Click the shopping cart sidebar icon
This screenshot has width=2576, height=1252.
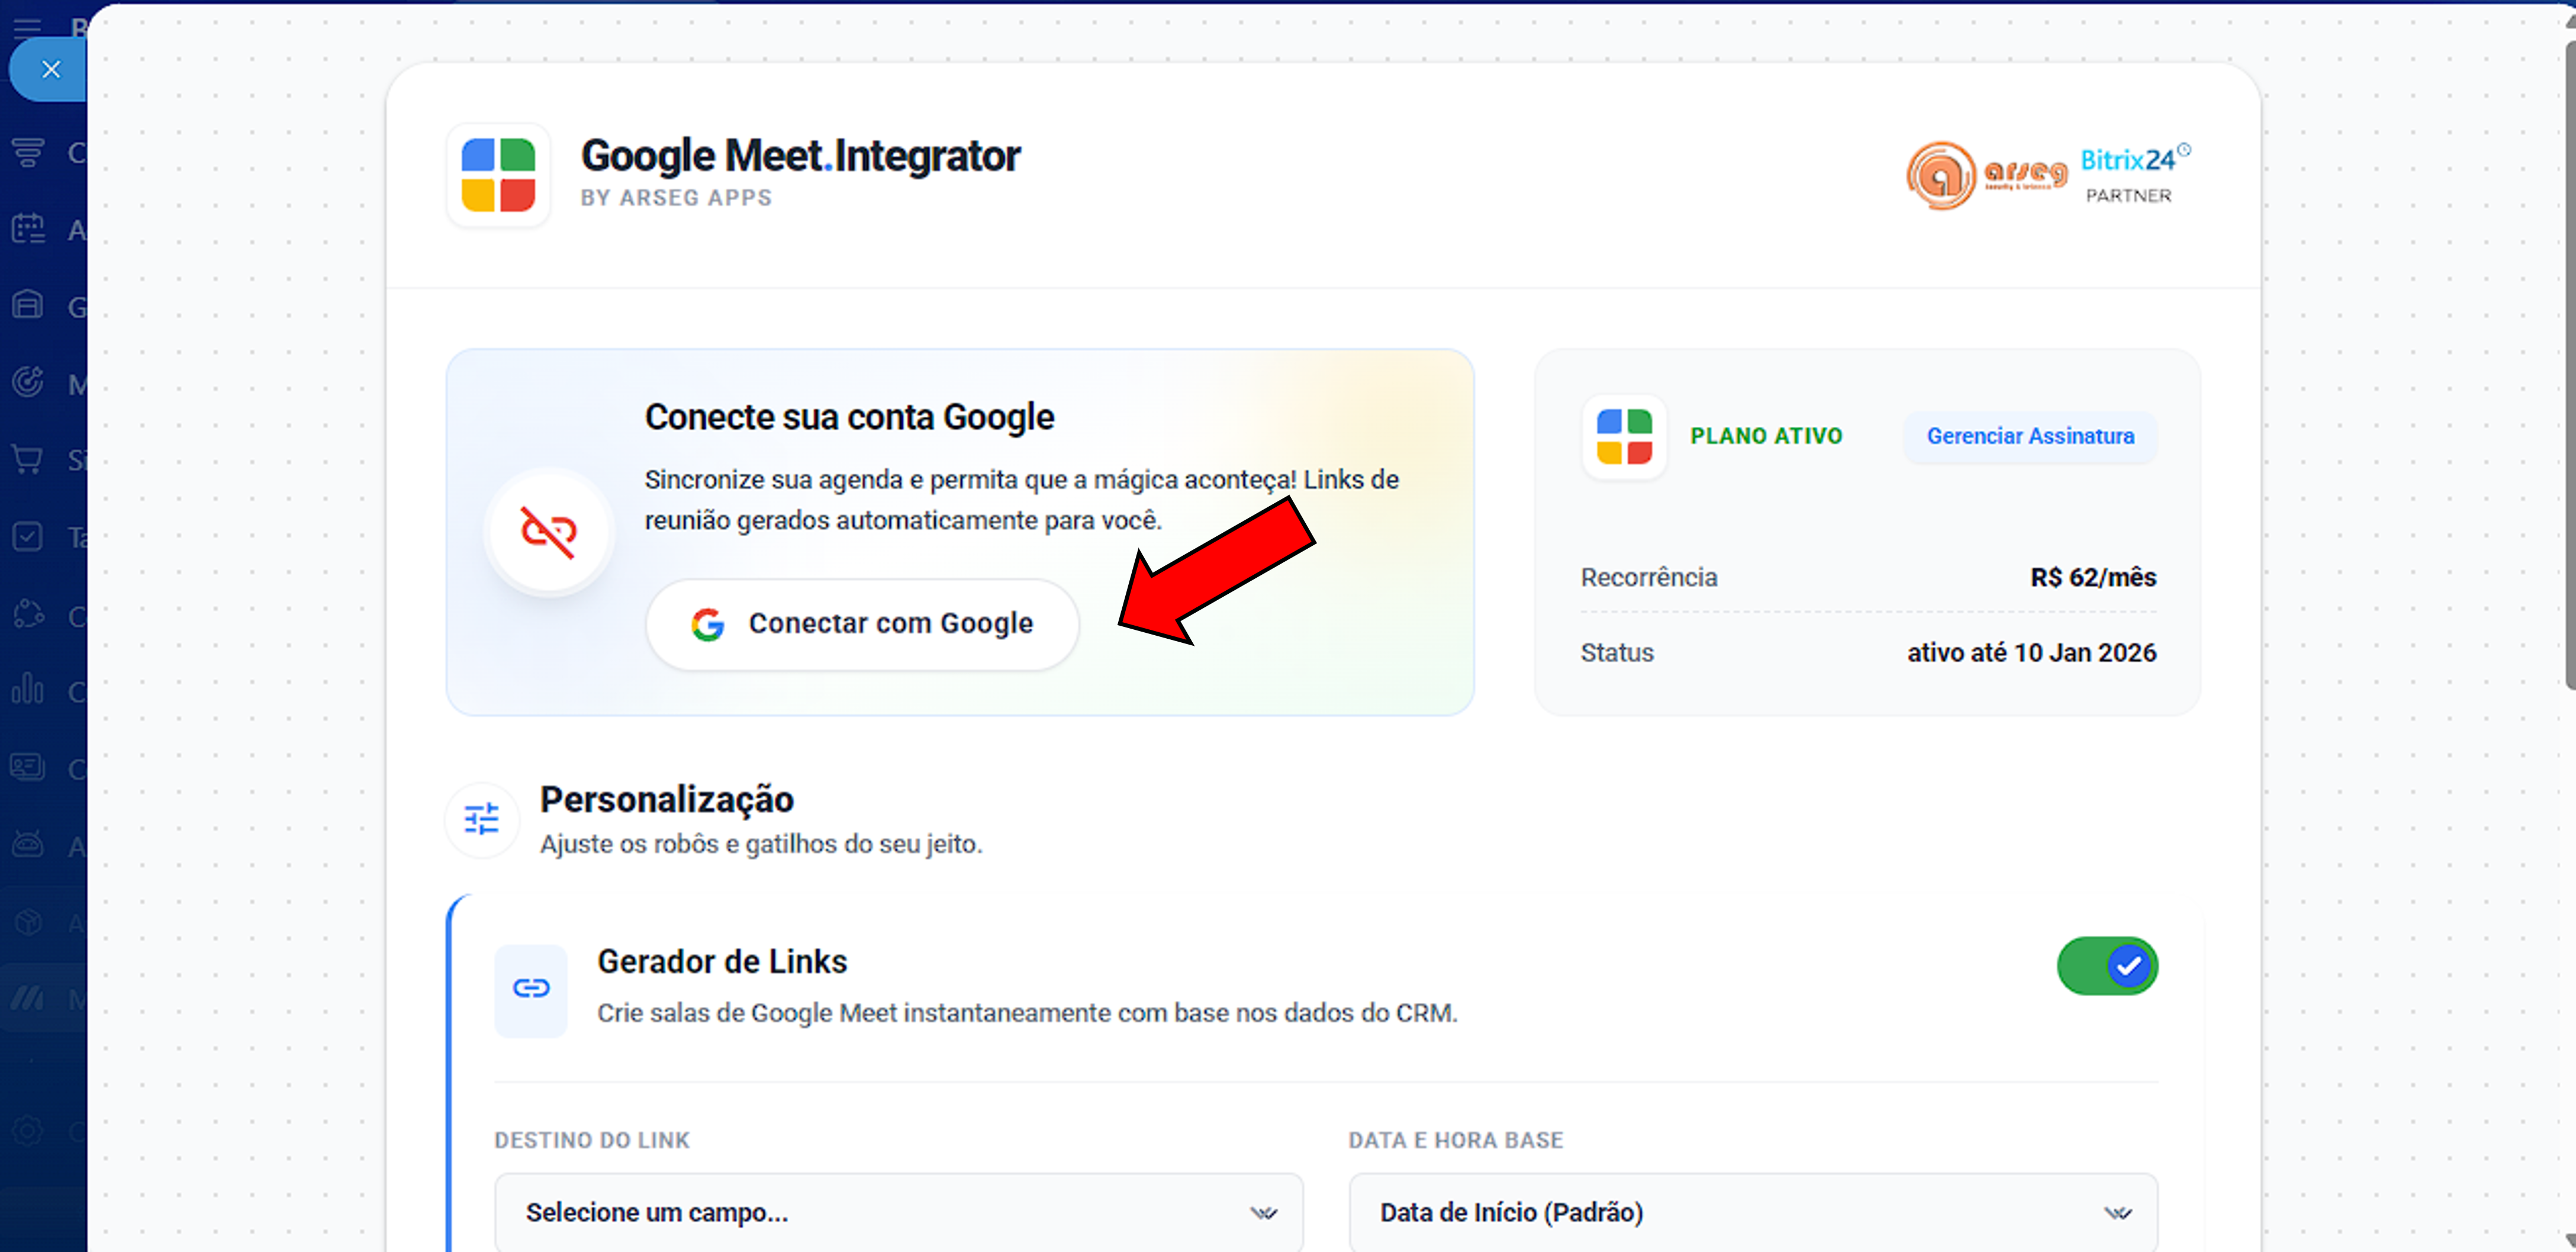coord(28,460)
